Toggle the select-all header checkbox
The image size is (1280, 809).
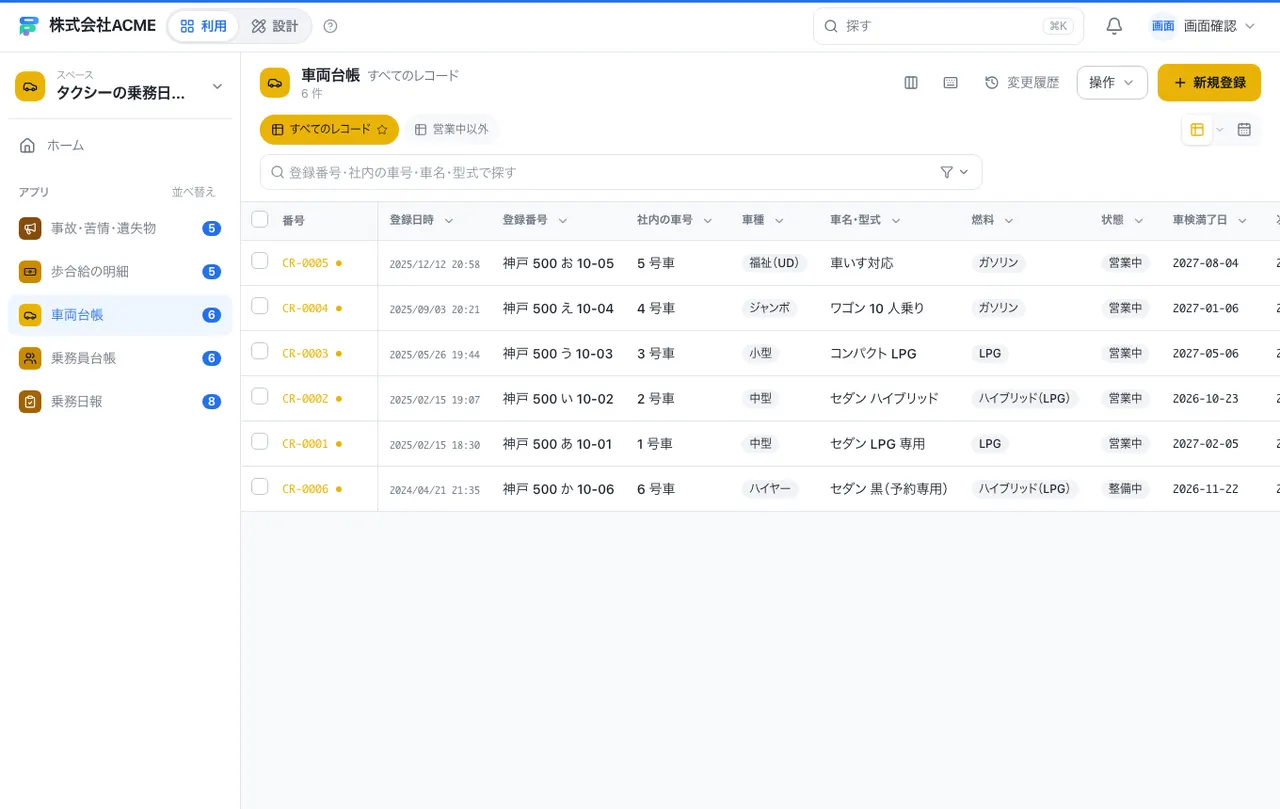point(260,219)
